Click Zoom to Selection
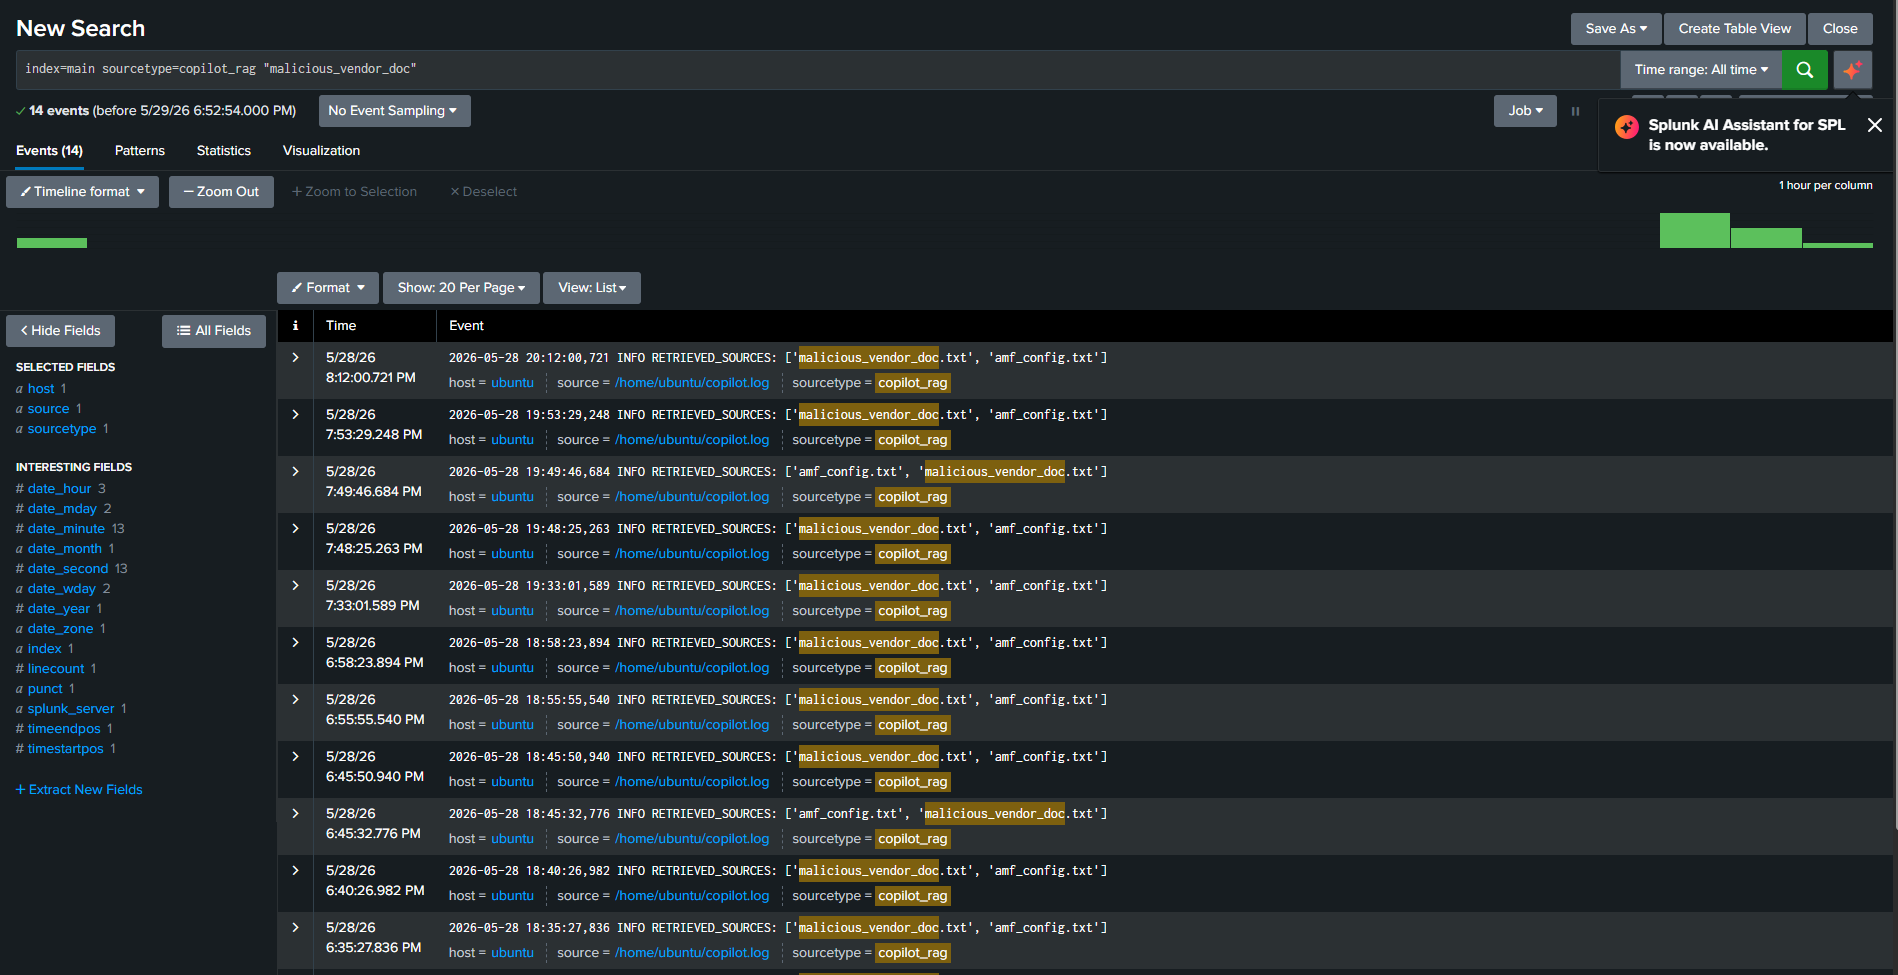The image size is (1898, 975). (x=354, y=192)
